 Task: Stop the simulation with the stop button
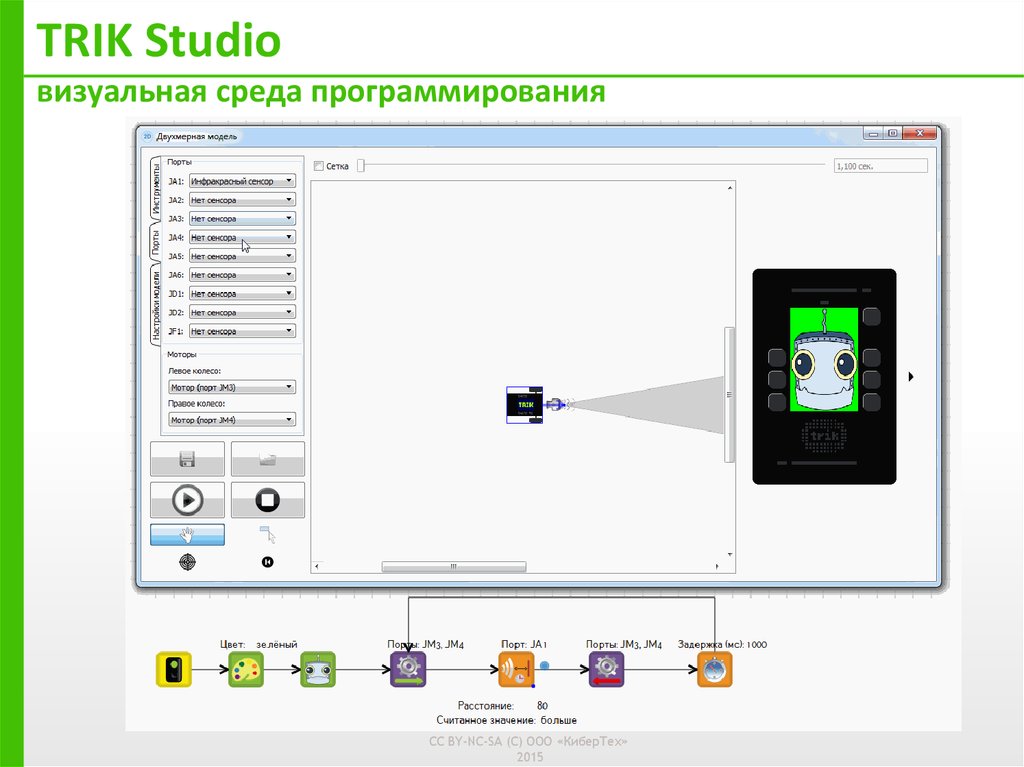267,499
